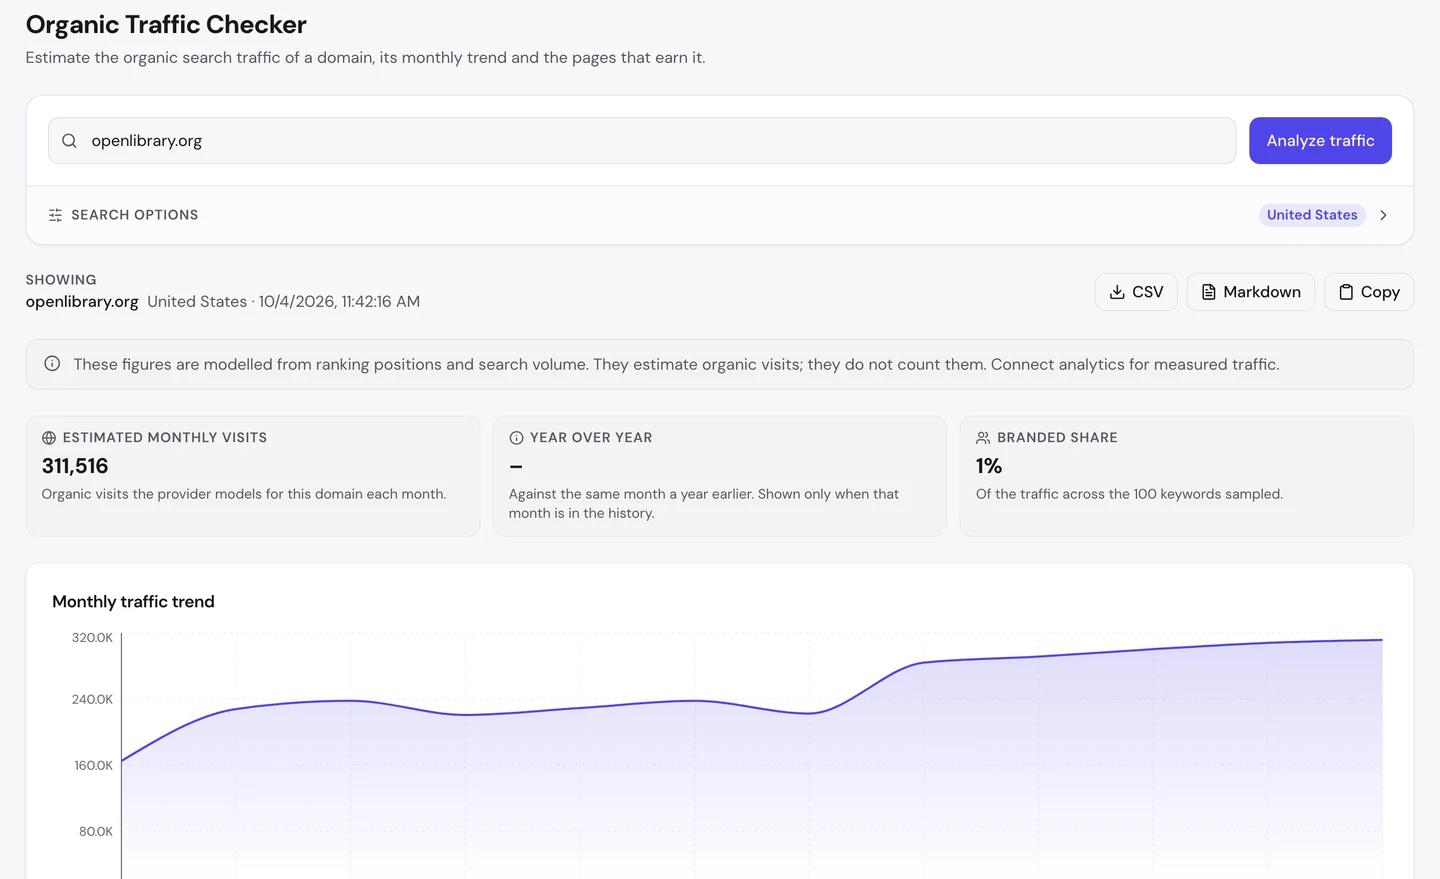Click the 240.0K axis label on chart
This screenshot has width=1440, height=879.
pos(92,700)
